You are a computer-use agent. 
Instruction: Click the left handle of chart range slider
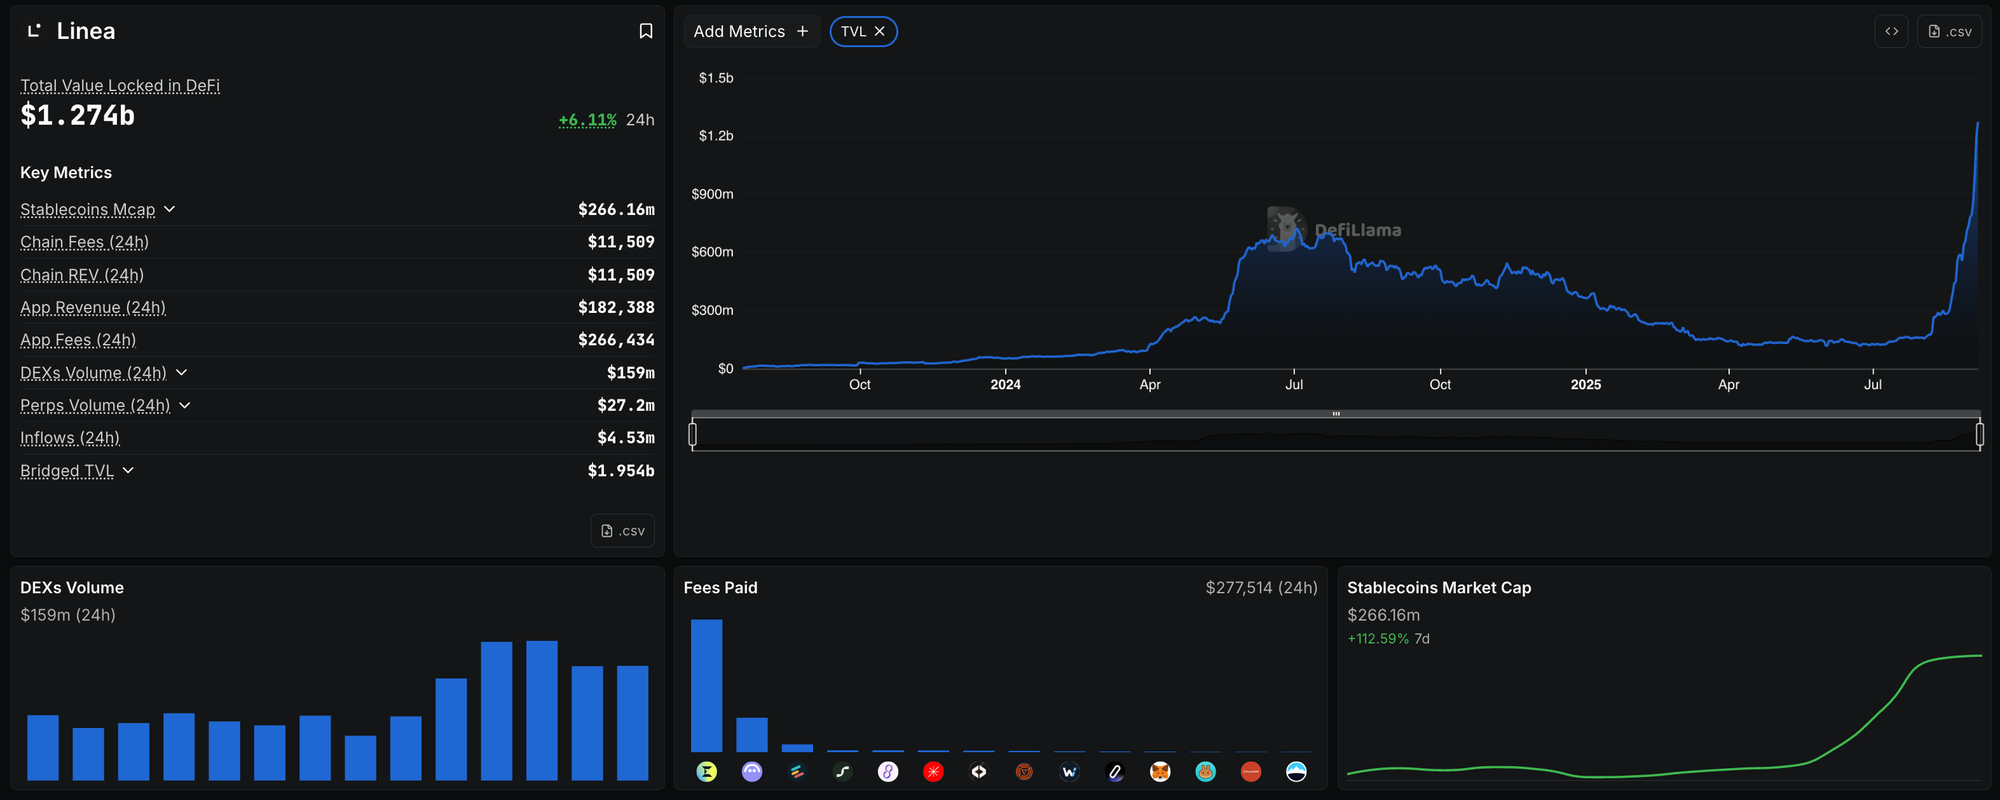[692, 434]
